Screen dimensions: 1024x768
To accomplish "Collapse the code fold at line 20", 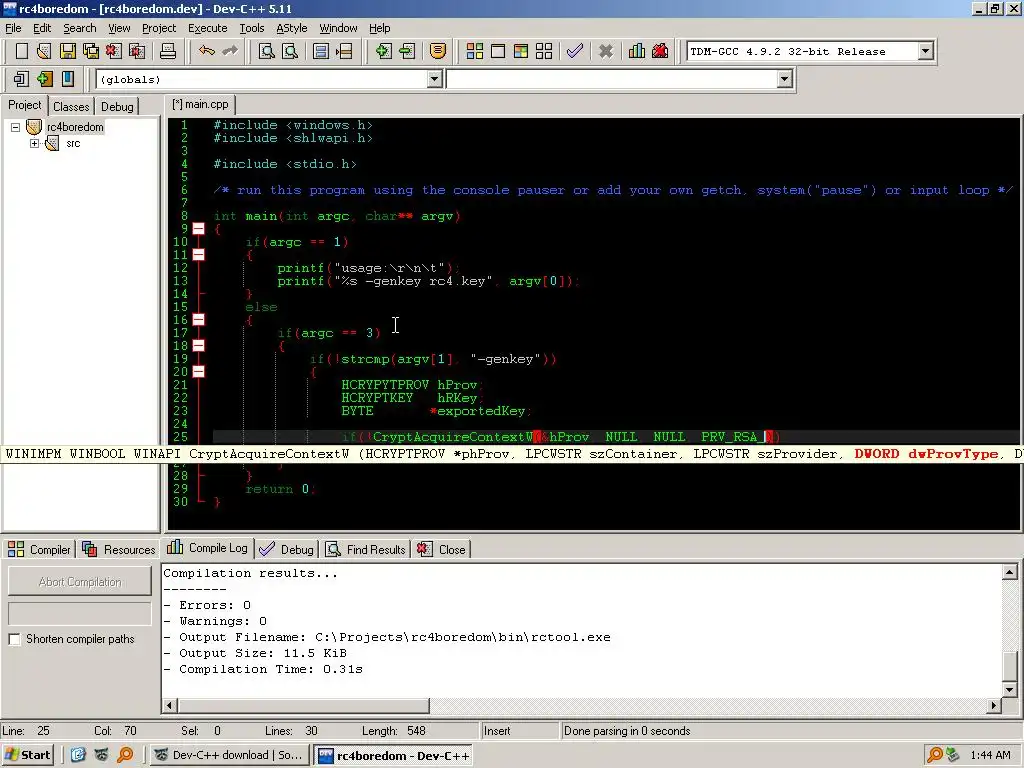I will [199, 372].
